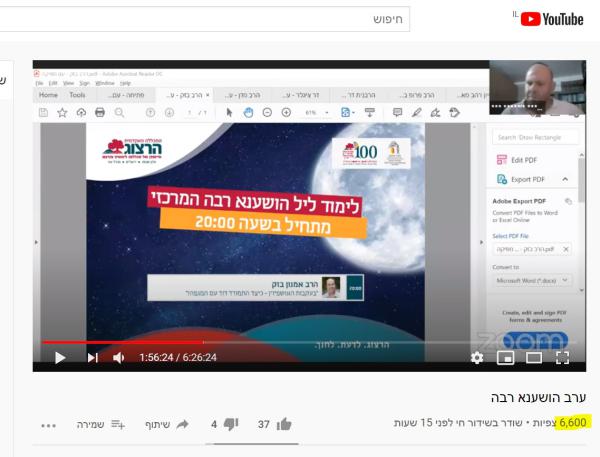Screen dimensions: 600x457
Task: Click Edit PDF in the side panel
Action: coord(517,160)
